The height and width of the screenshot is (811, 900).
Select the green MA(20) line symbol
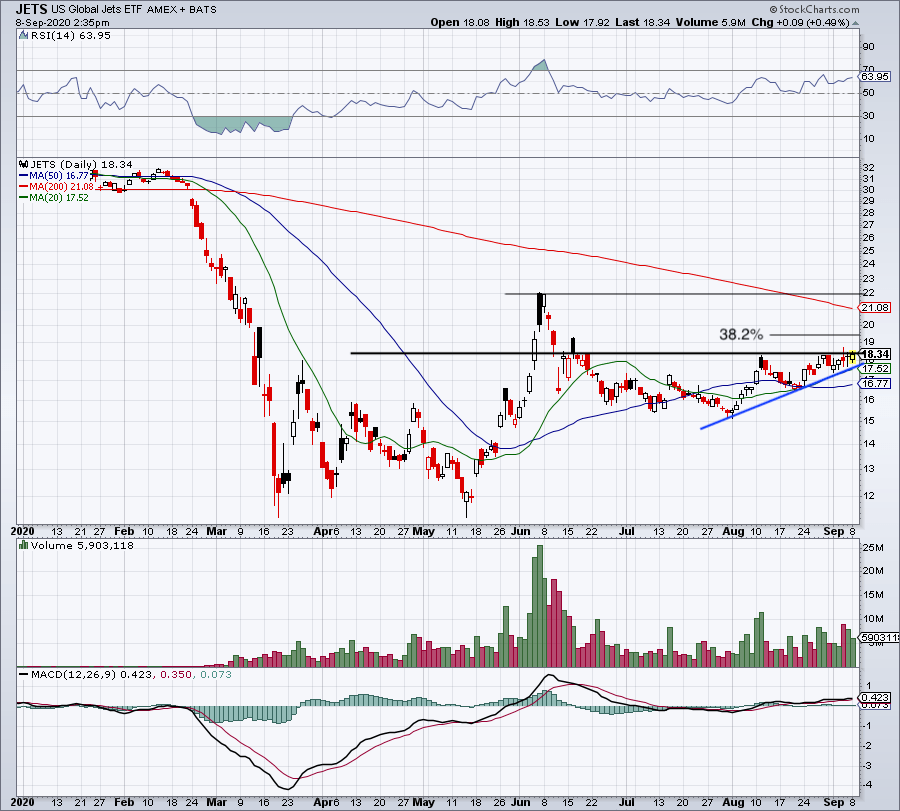coord(22,197)
